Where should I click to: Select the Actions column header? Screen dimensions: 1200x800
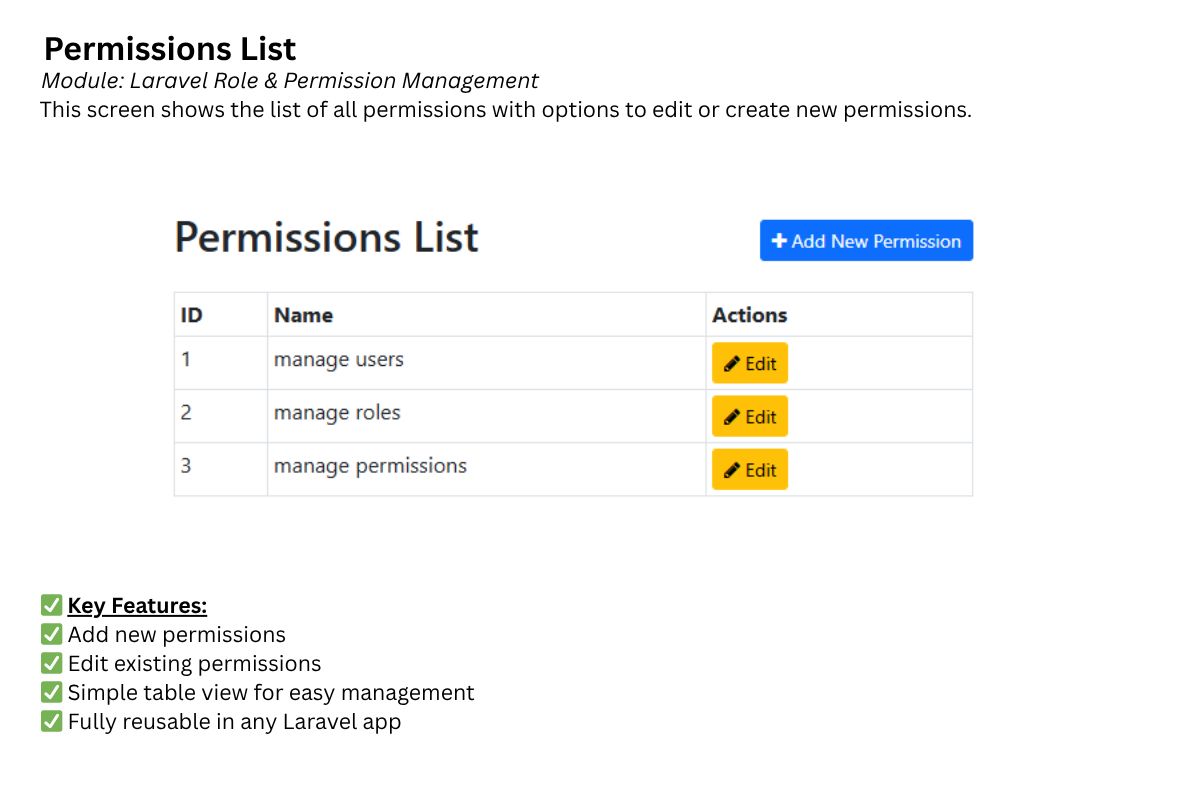click(x=749, y=315)
